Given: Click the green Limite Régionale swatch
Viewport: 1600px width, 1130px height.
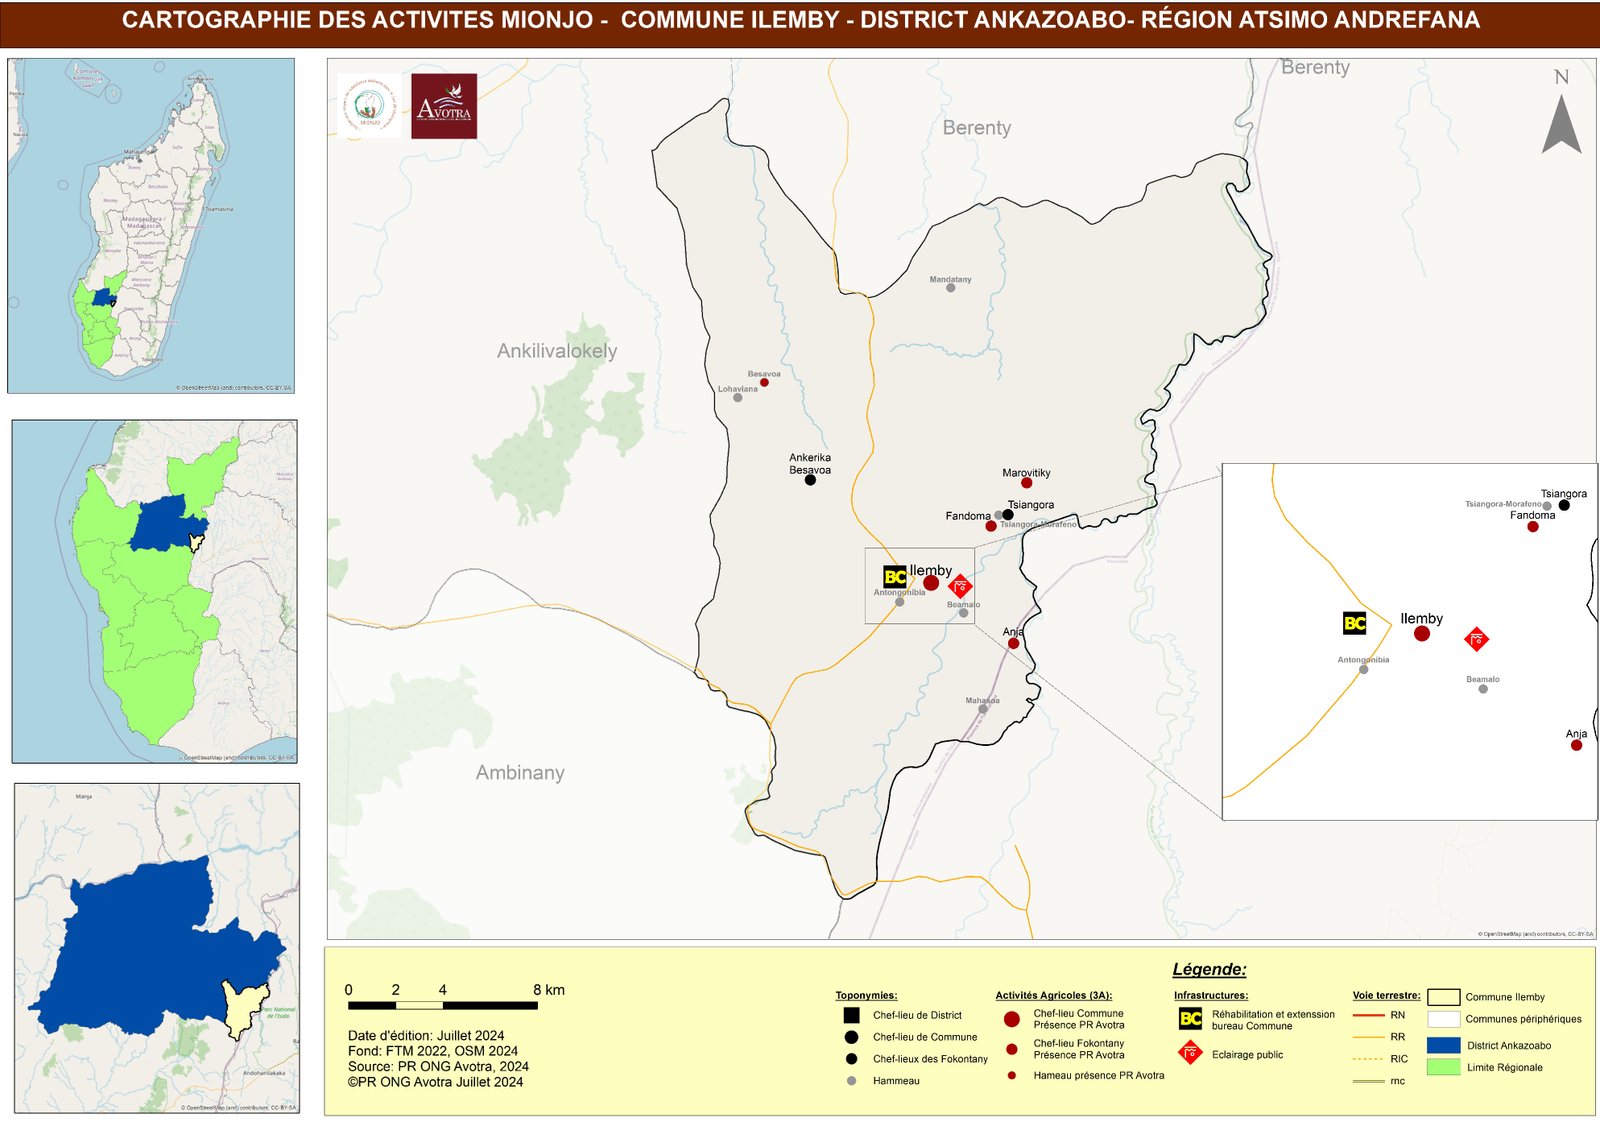Looking at the screenshot, I should [x=1443, y=1067].
